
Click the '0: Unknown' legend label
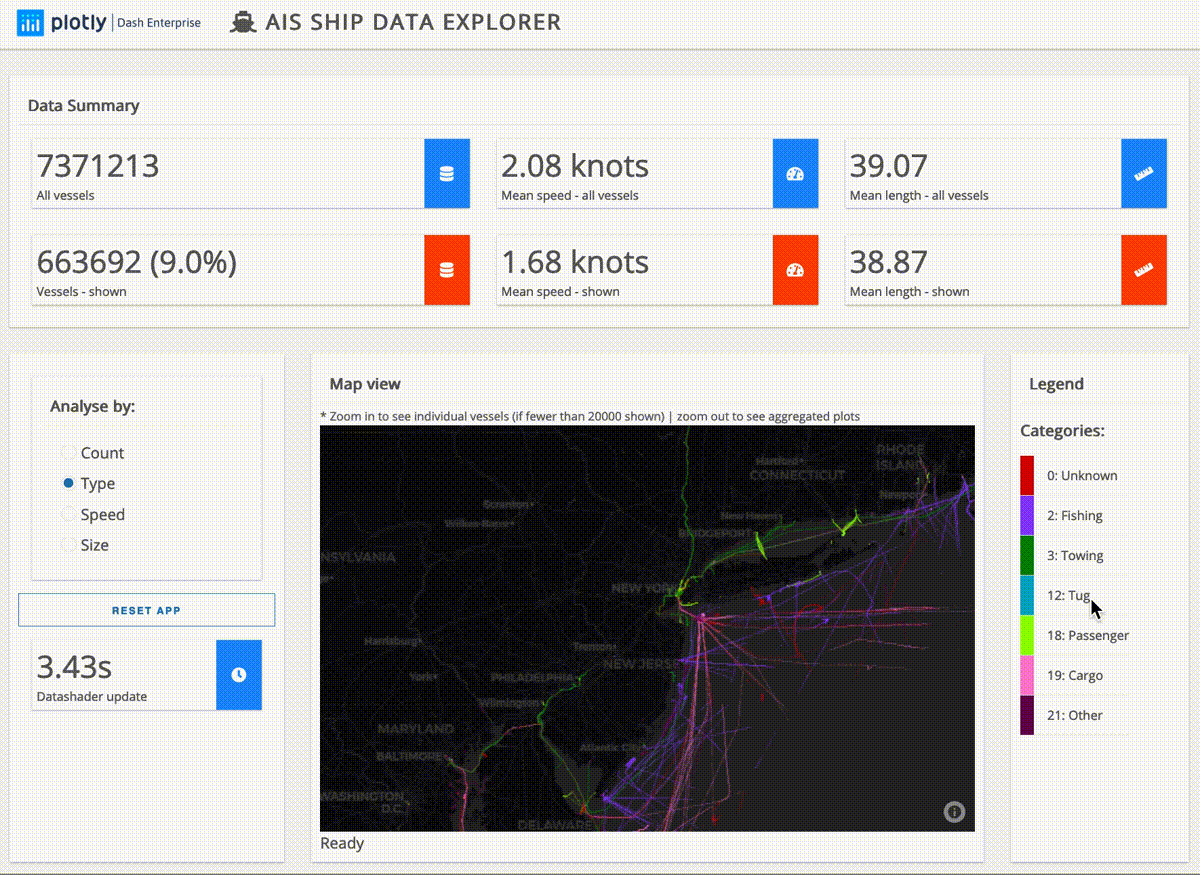click(1082, 476)
